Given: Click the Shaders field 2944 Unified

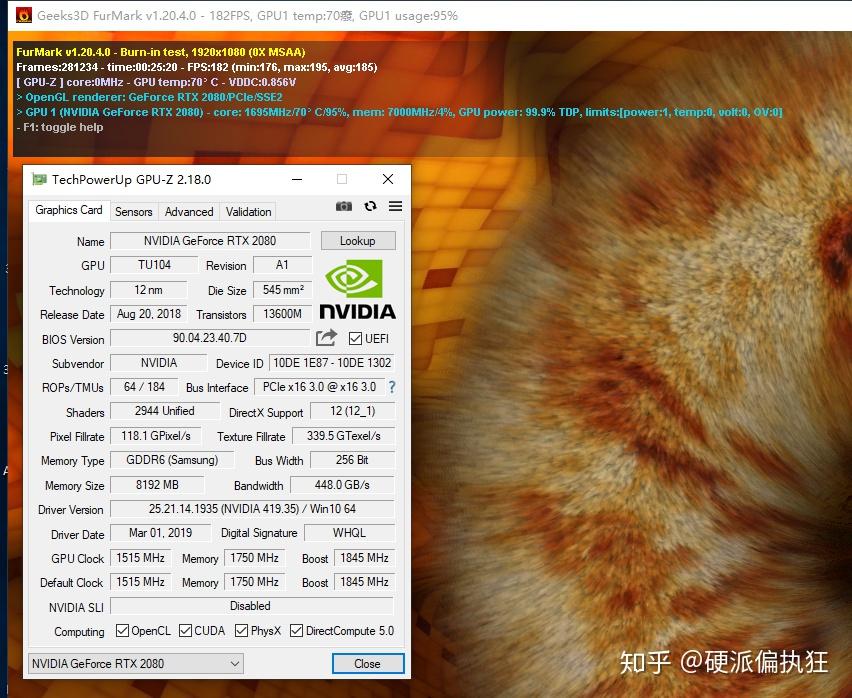Looking at the screenshot, I should click(x=165, y=411).
